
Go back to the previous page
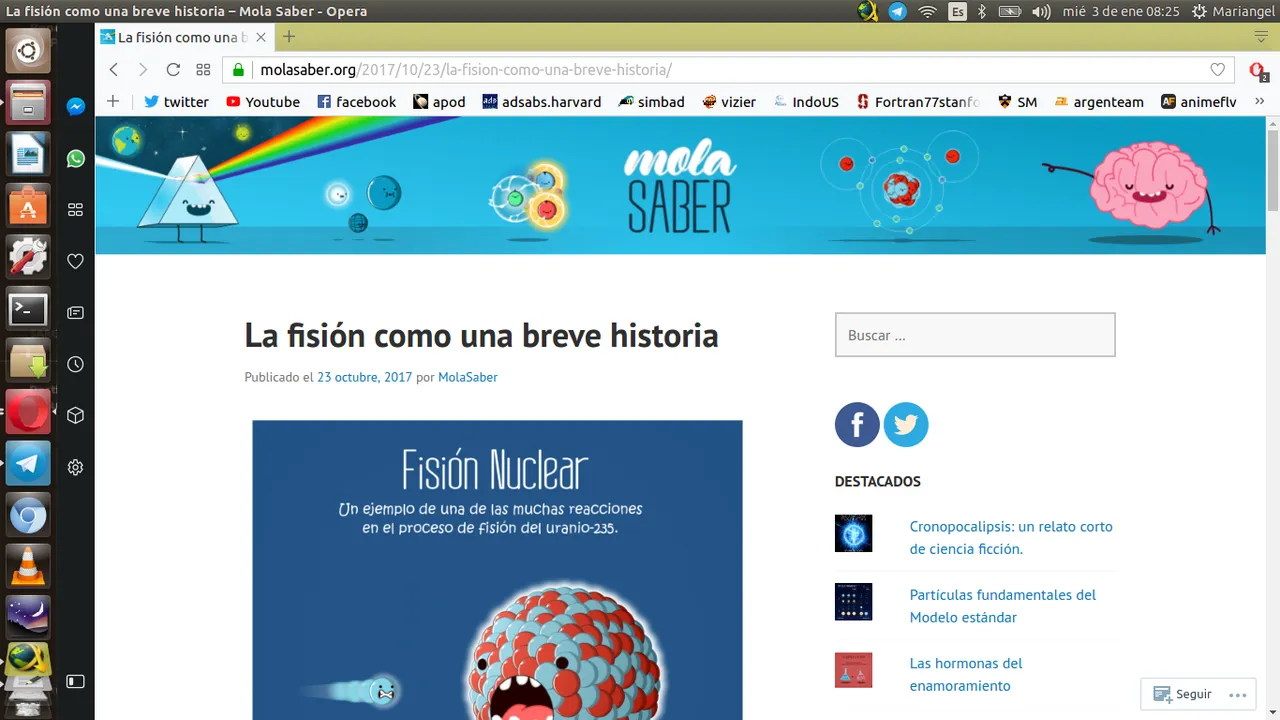point(114,70)
